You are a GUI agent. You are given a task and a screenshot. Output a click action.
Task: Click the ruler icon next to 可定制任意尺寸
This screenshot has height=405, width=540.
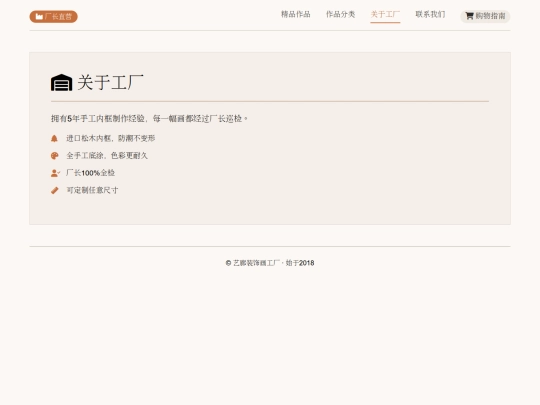(54, 190)
